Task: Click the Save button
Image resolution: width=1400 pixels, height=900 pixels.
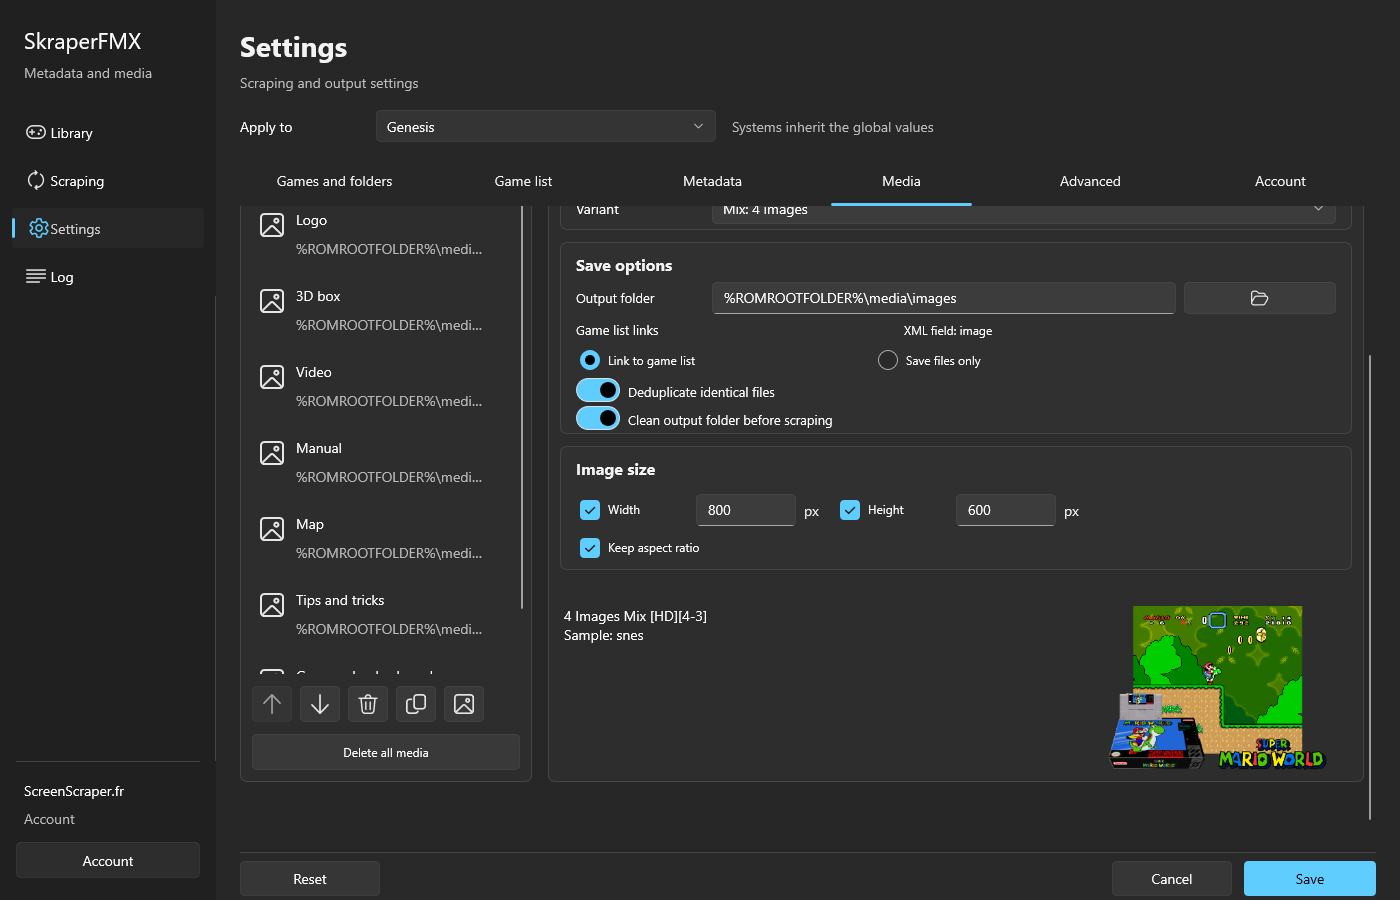Action: [1310, 879]
